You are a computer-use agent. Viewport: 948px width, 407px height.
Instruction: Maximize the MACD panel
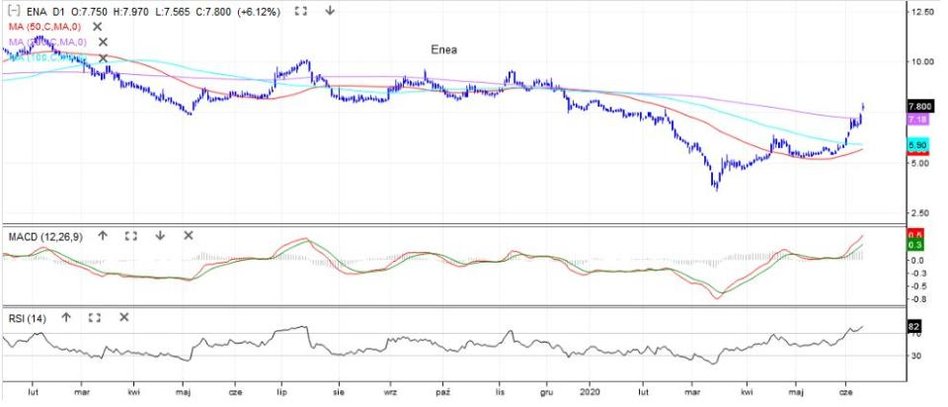pos(130,236)
